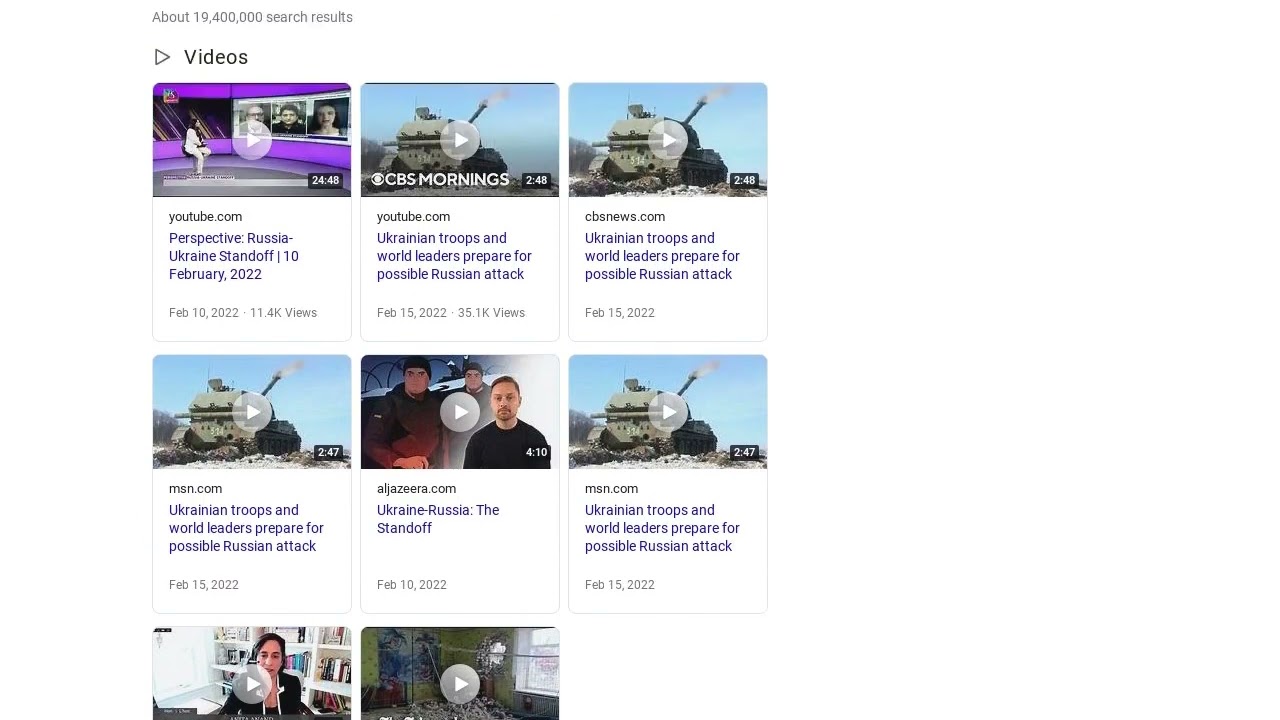The width and height of the screenshot is (1280, 720).
Task: Play the CBS Mornings video thumbnail
Action: [460, 140]
